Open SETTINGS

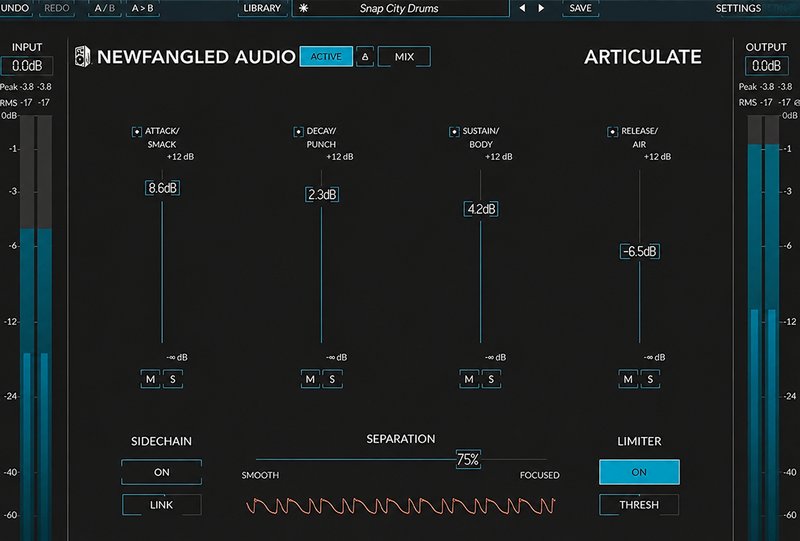point(738,8)
